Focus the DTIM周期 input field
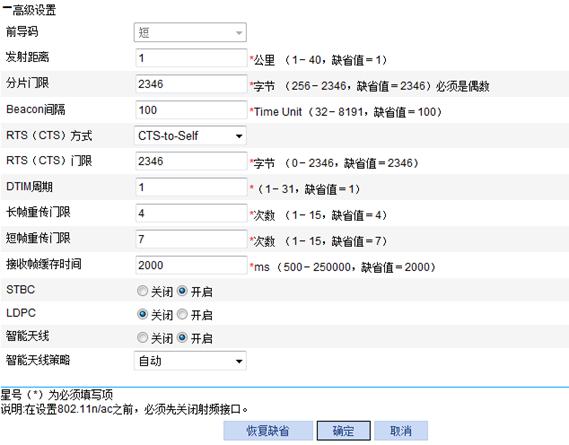This screenshot has height=445, width=569. 191,187
